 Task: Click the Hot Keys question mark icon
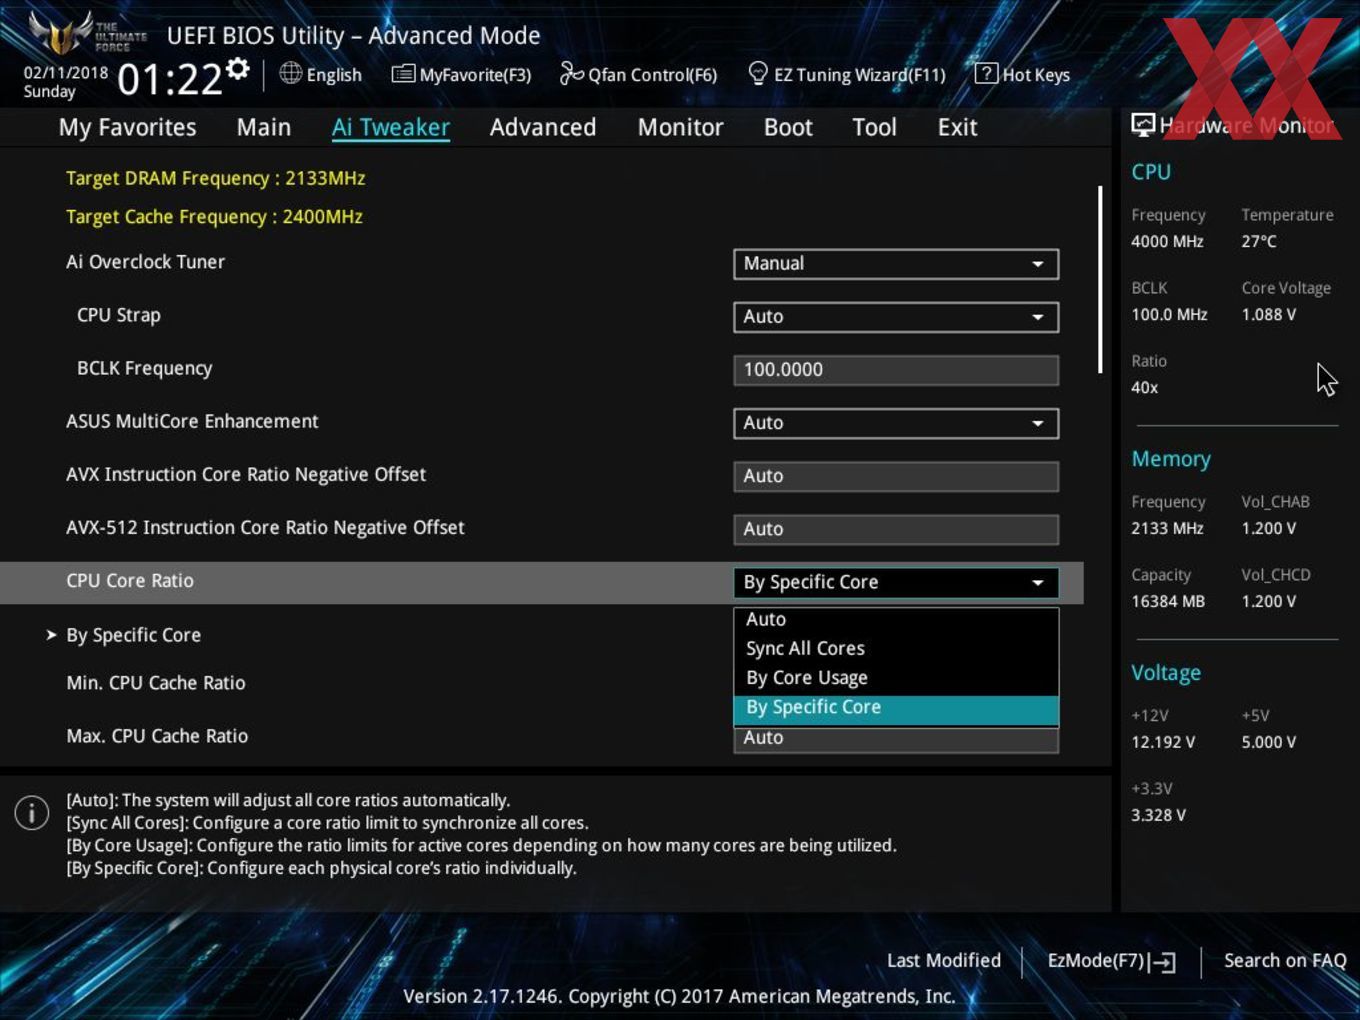(986, 73)
